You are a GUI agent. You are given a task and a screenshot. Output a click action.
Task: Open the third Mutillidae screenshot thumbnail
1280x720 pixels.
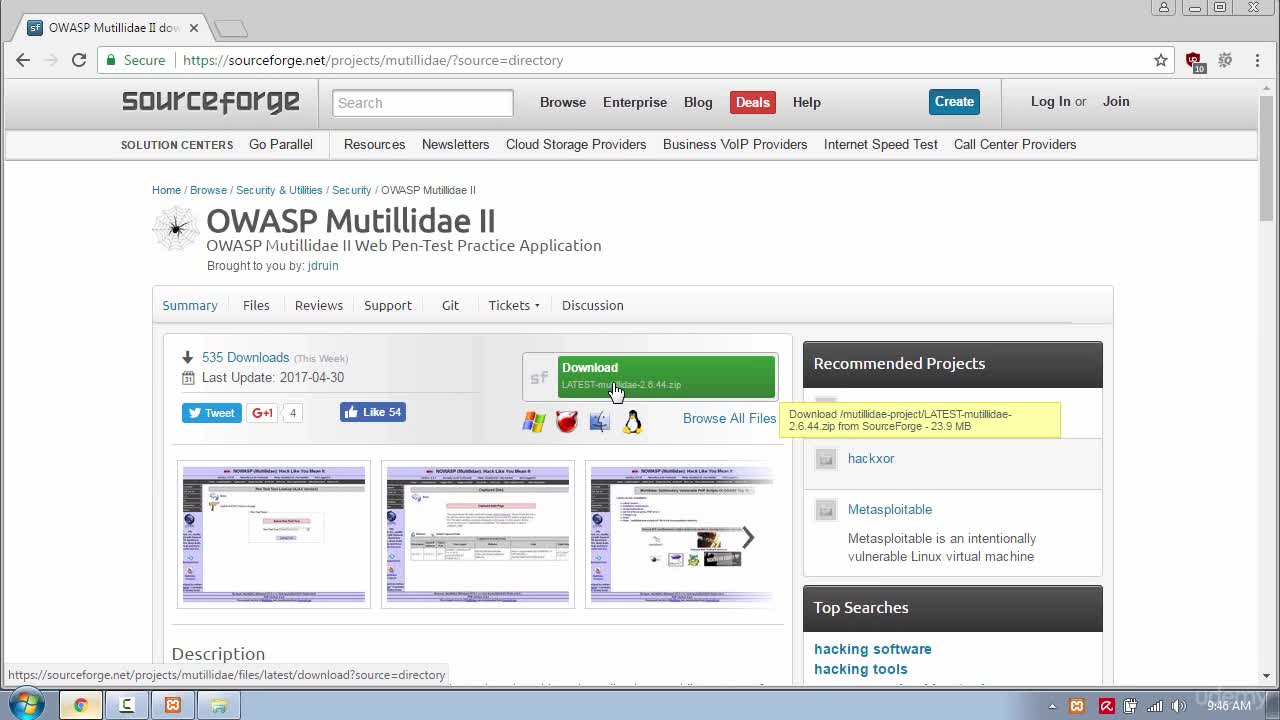680,534
